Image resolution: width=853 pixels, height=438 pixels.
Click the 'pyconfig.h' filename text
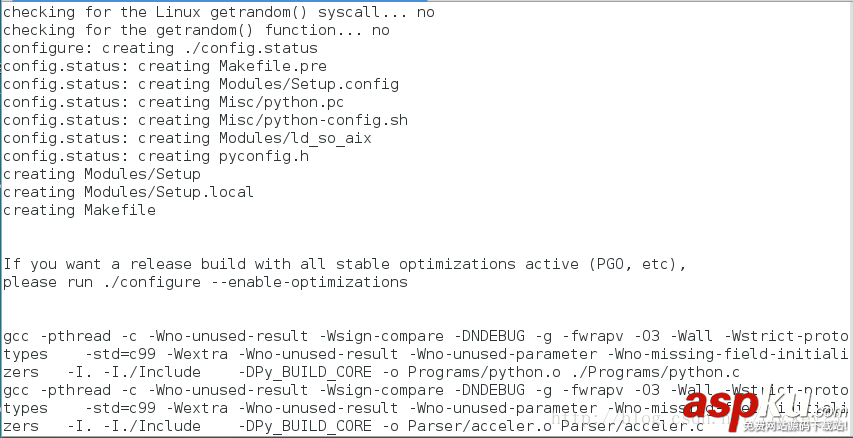click(x=263, y=156)
